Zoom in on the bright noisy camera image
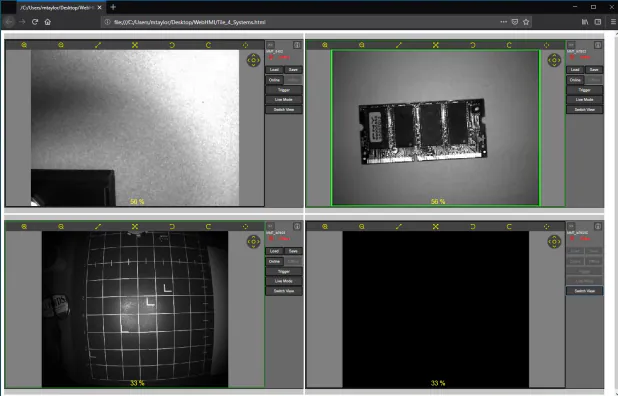618x396 pixels. pyautogui.click(x=24, y=45)
